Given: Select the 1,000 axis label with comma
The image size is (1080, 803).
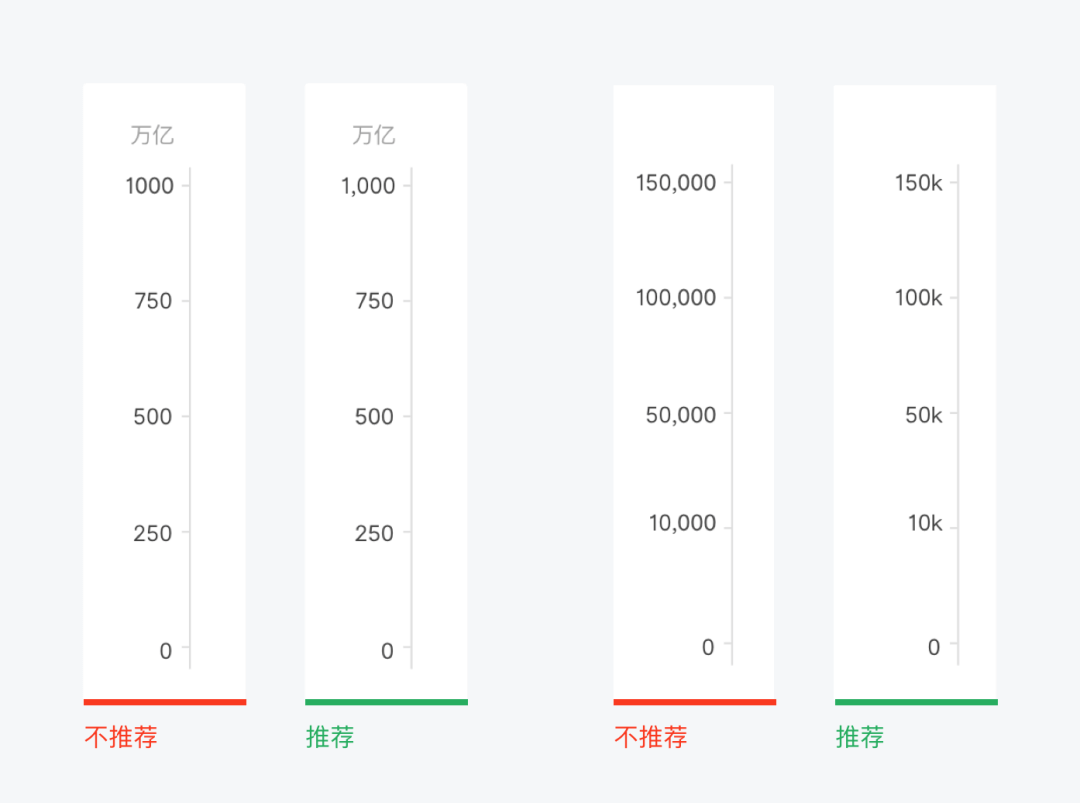Looking at the screenshot, I should [369, 185].
